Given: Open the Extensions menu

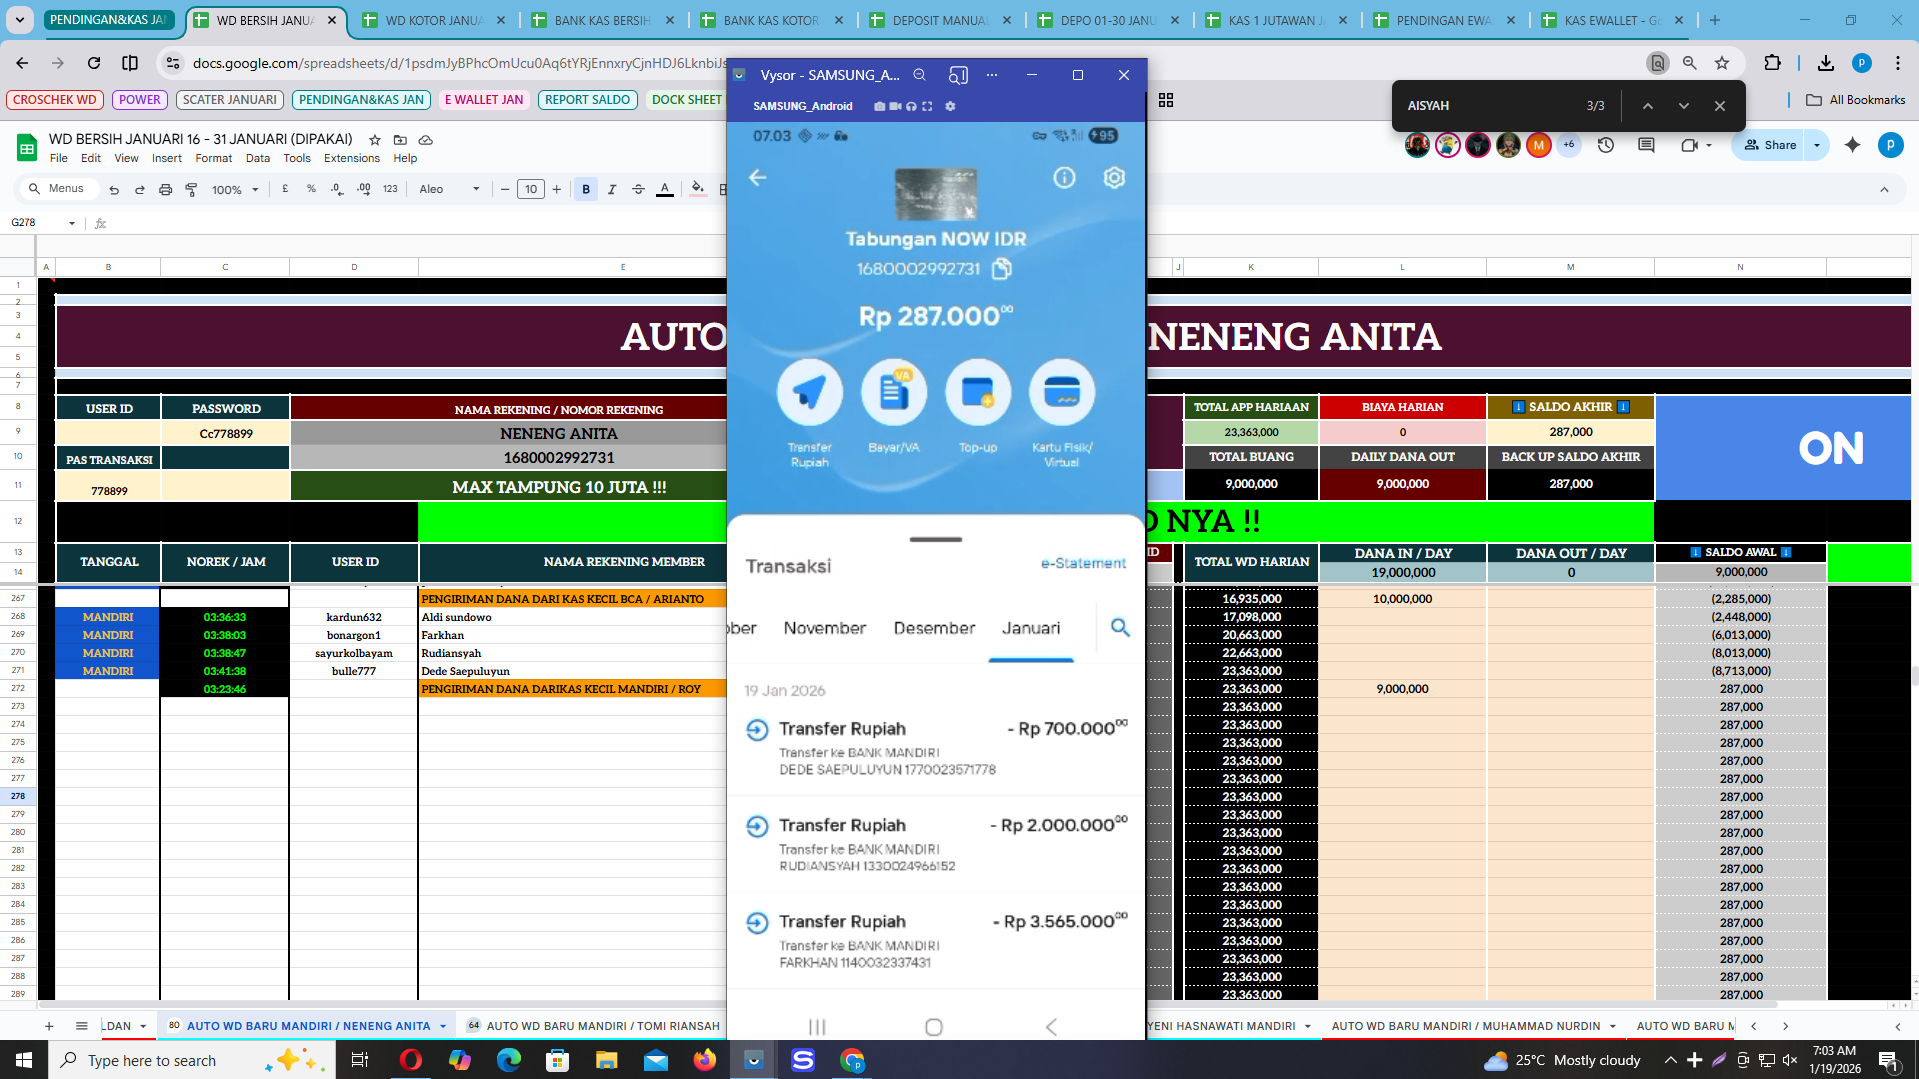Looking at the screenshot, I should pos(351,158).
